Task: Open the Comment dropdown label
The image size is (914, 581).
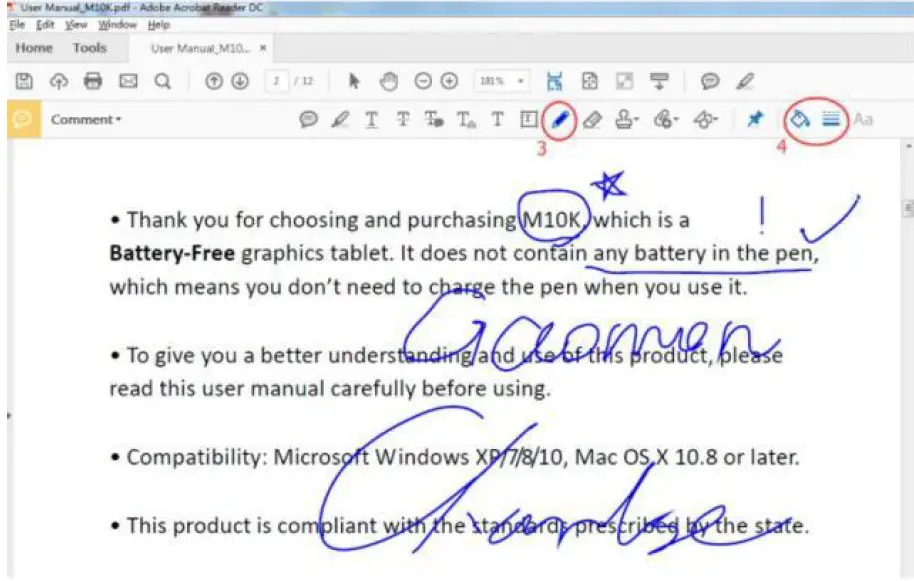Action: (86, 119)
